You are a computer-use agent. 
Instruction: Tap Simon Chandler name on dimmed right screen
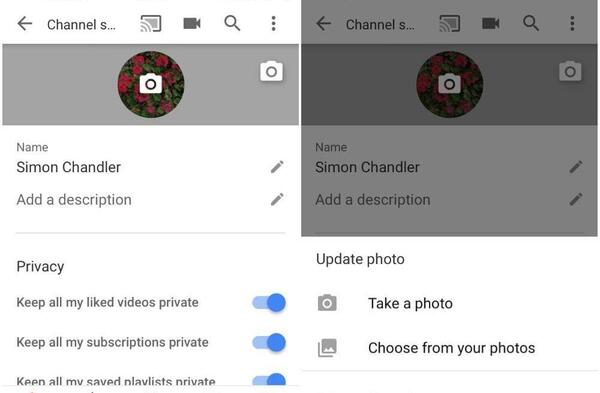click(367, 167)
